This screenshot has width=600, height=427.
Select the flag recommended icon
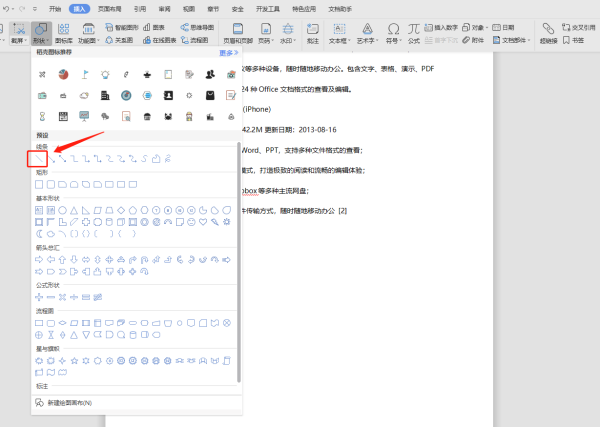pyautogui.click(x=84, y=74)
